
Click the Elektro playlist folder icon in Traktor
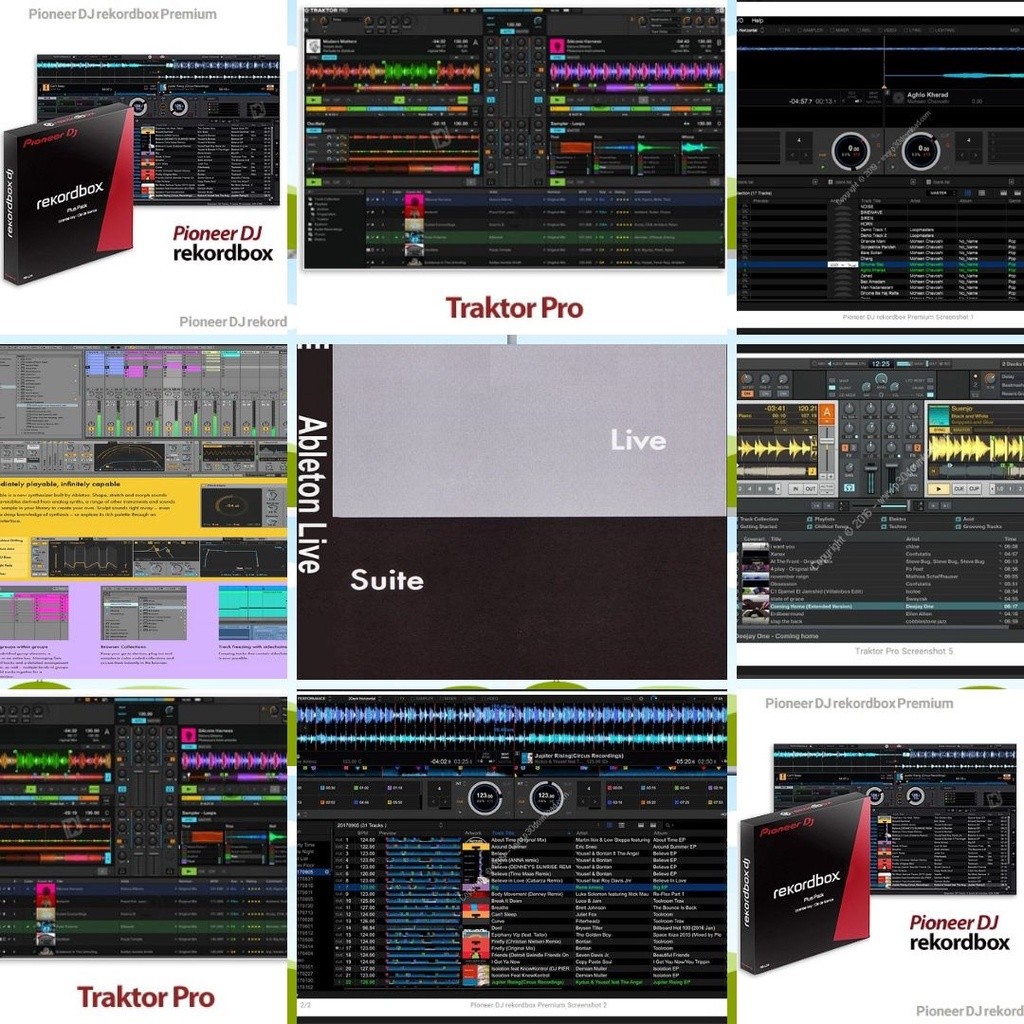(x=883, y=519)
